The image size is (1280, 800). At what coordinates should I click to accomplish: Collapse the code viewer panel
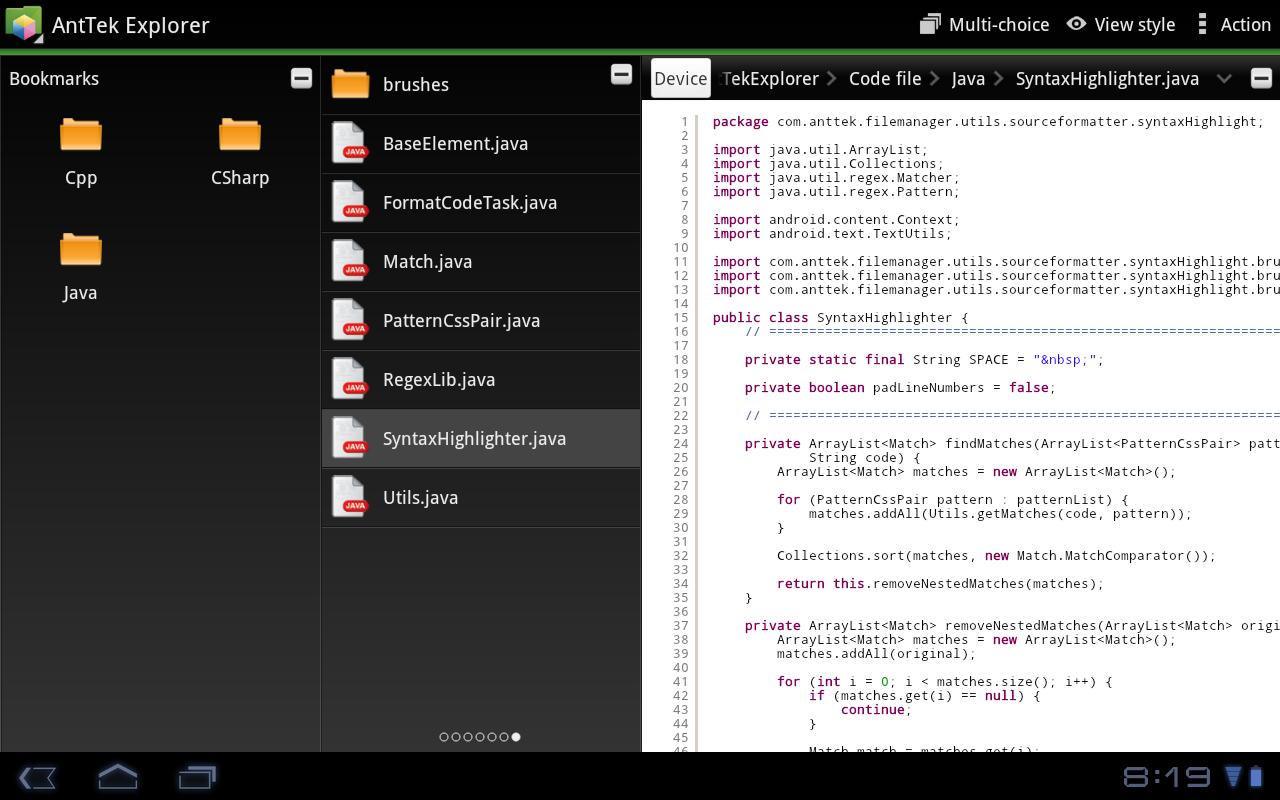[1261, 78]
